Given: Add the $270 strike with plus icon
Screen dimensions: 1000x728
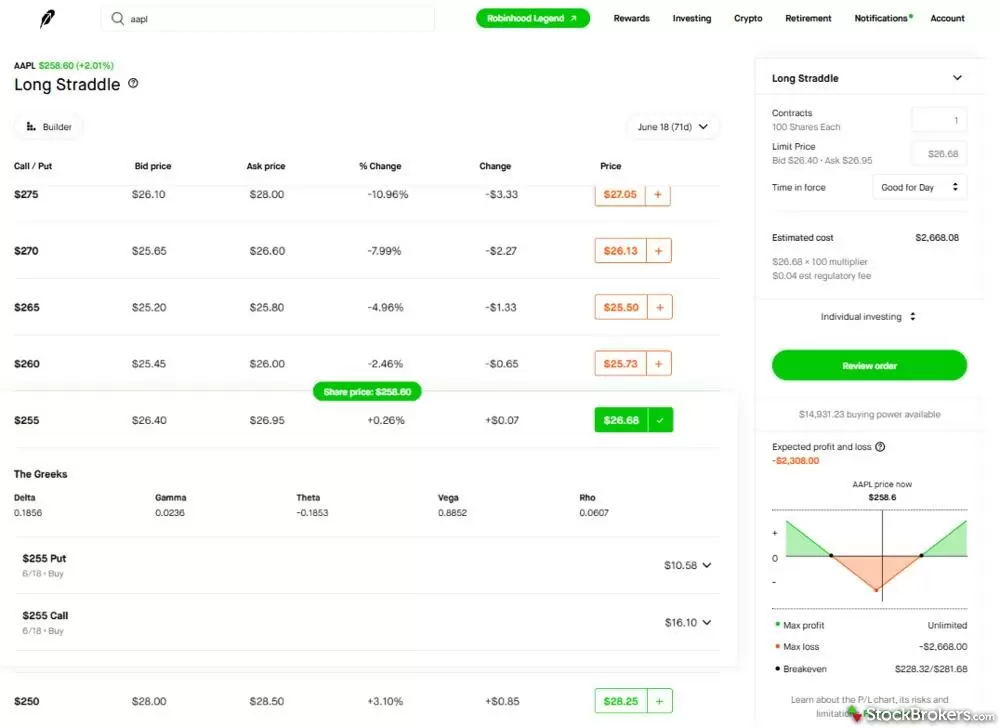Looking at the screenshot, I should tap(659, 251).
